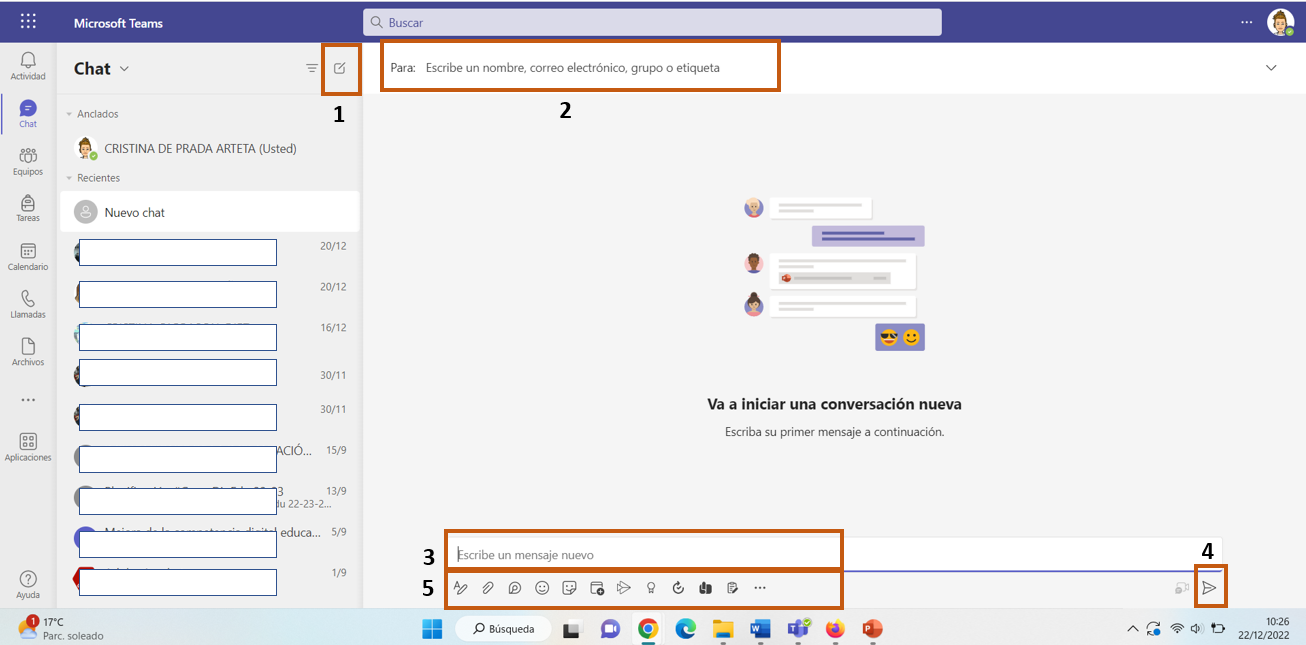This screenshot has height=645, width=1306.
Task: Open the Updates icon in compose toolbar
Action: [678, 588]
